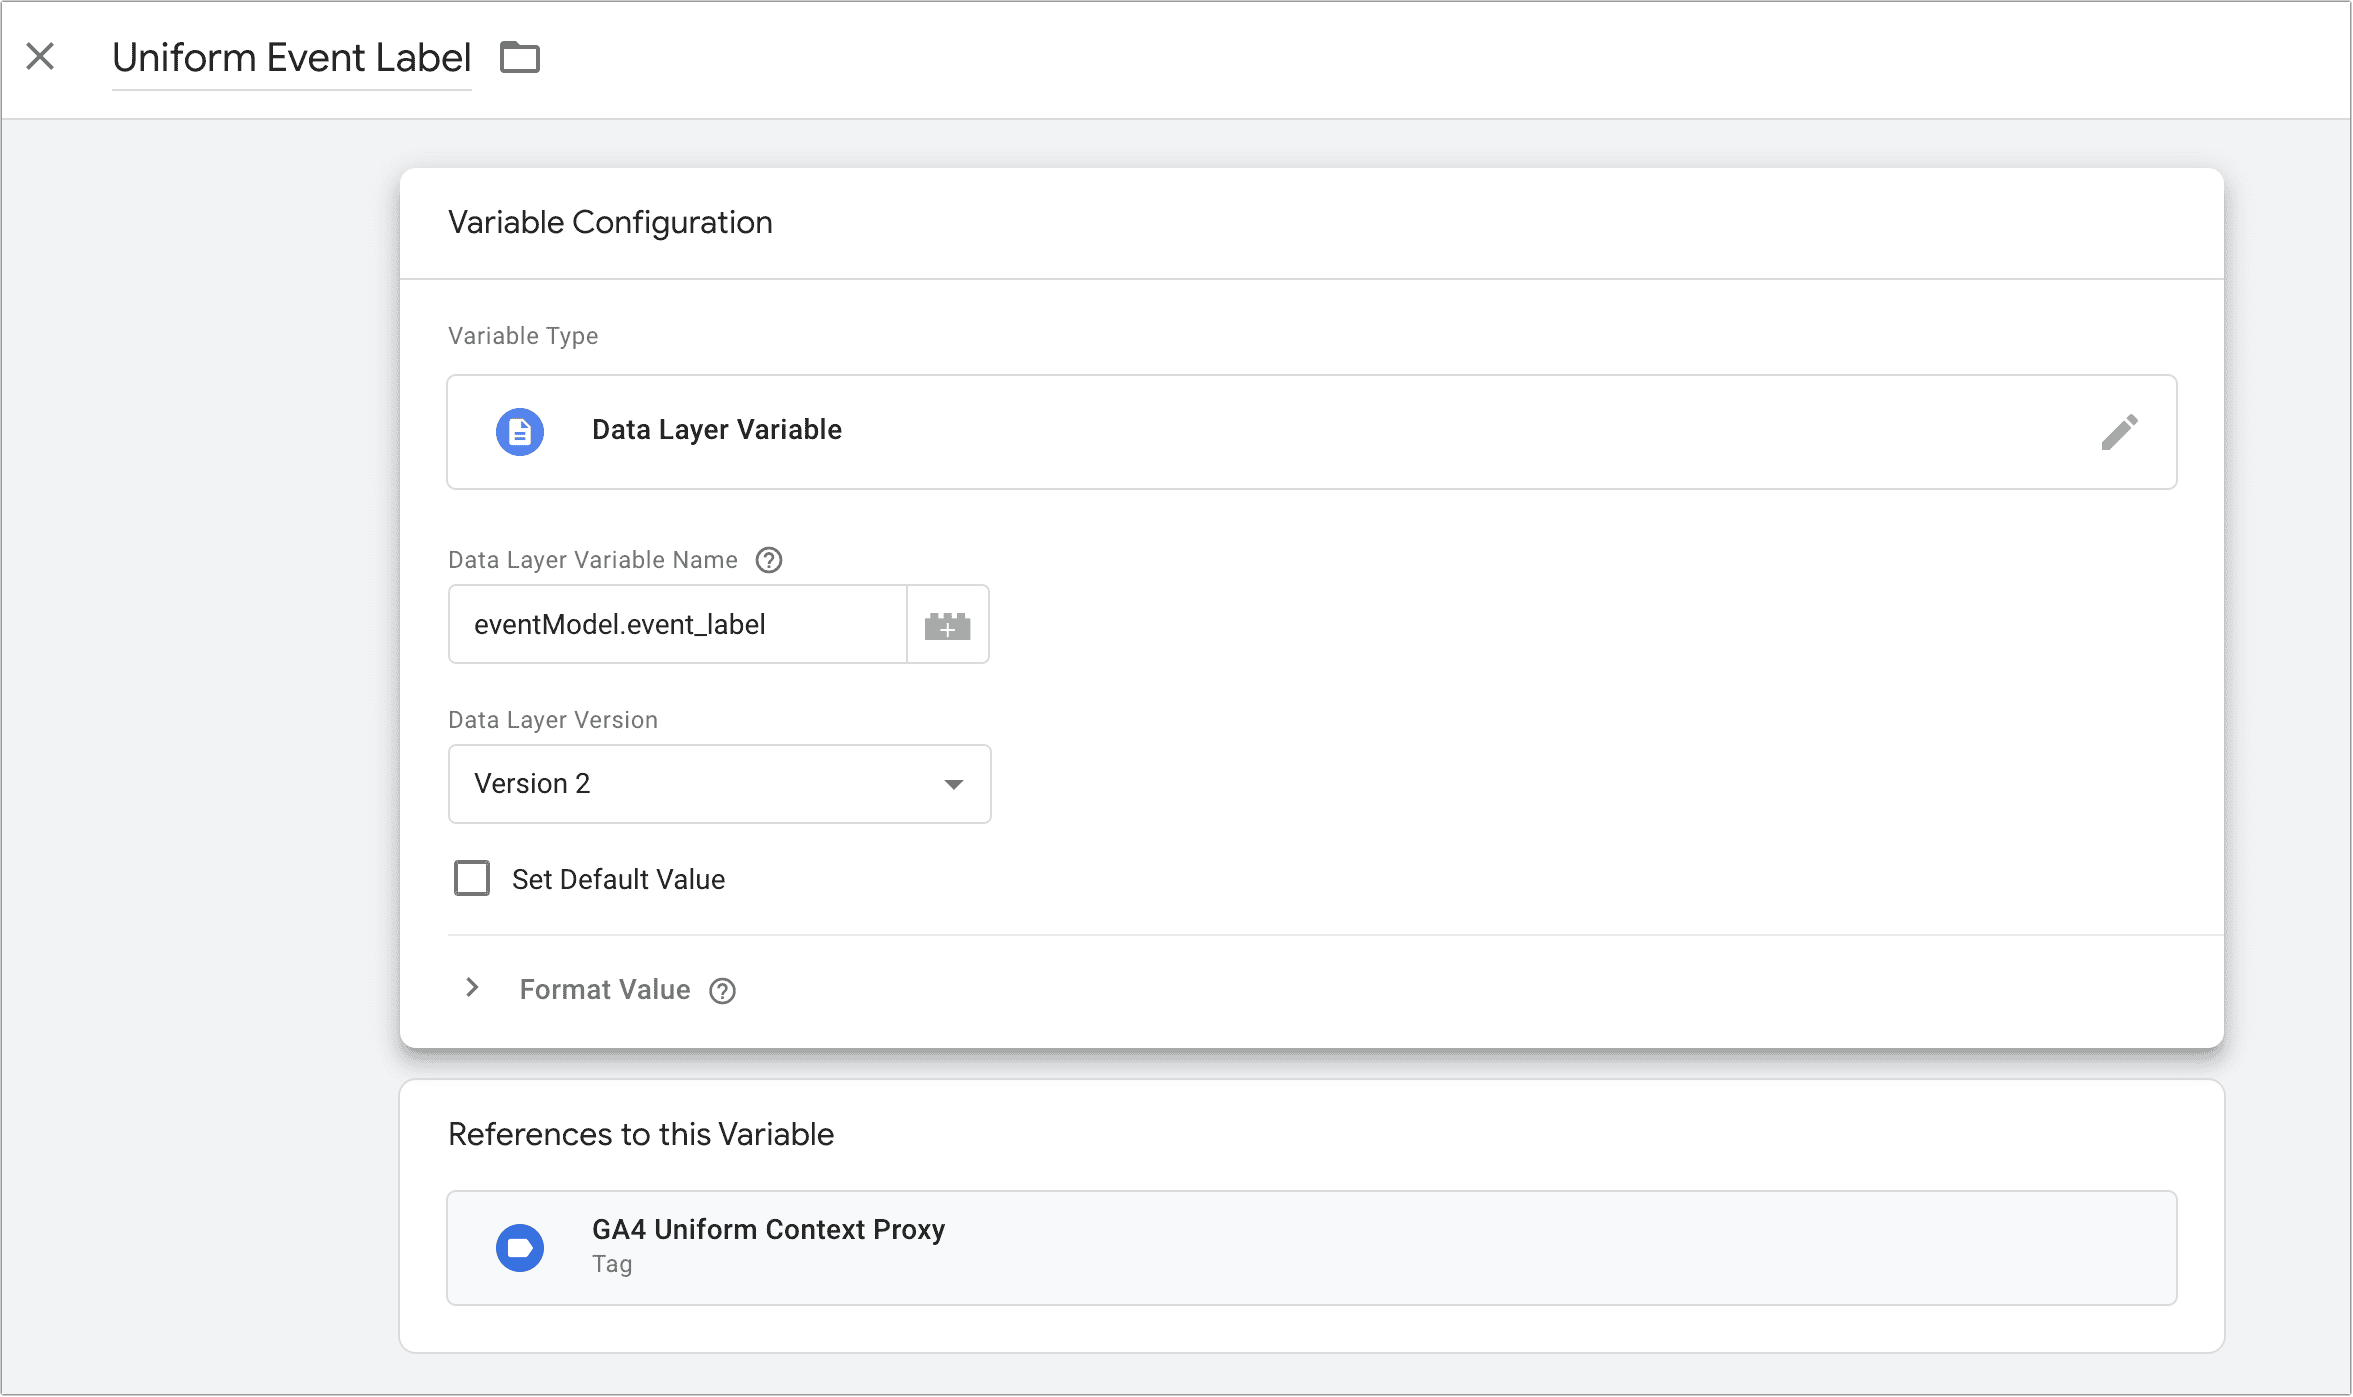Close the variable editor with X icon

click(40, 56)
